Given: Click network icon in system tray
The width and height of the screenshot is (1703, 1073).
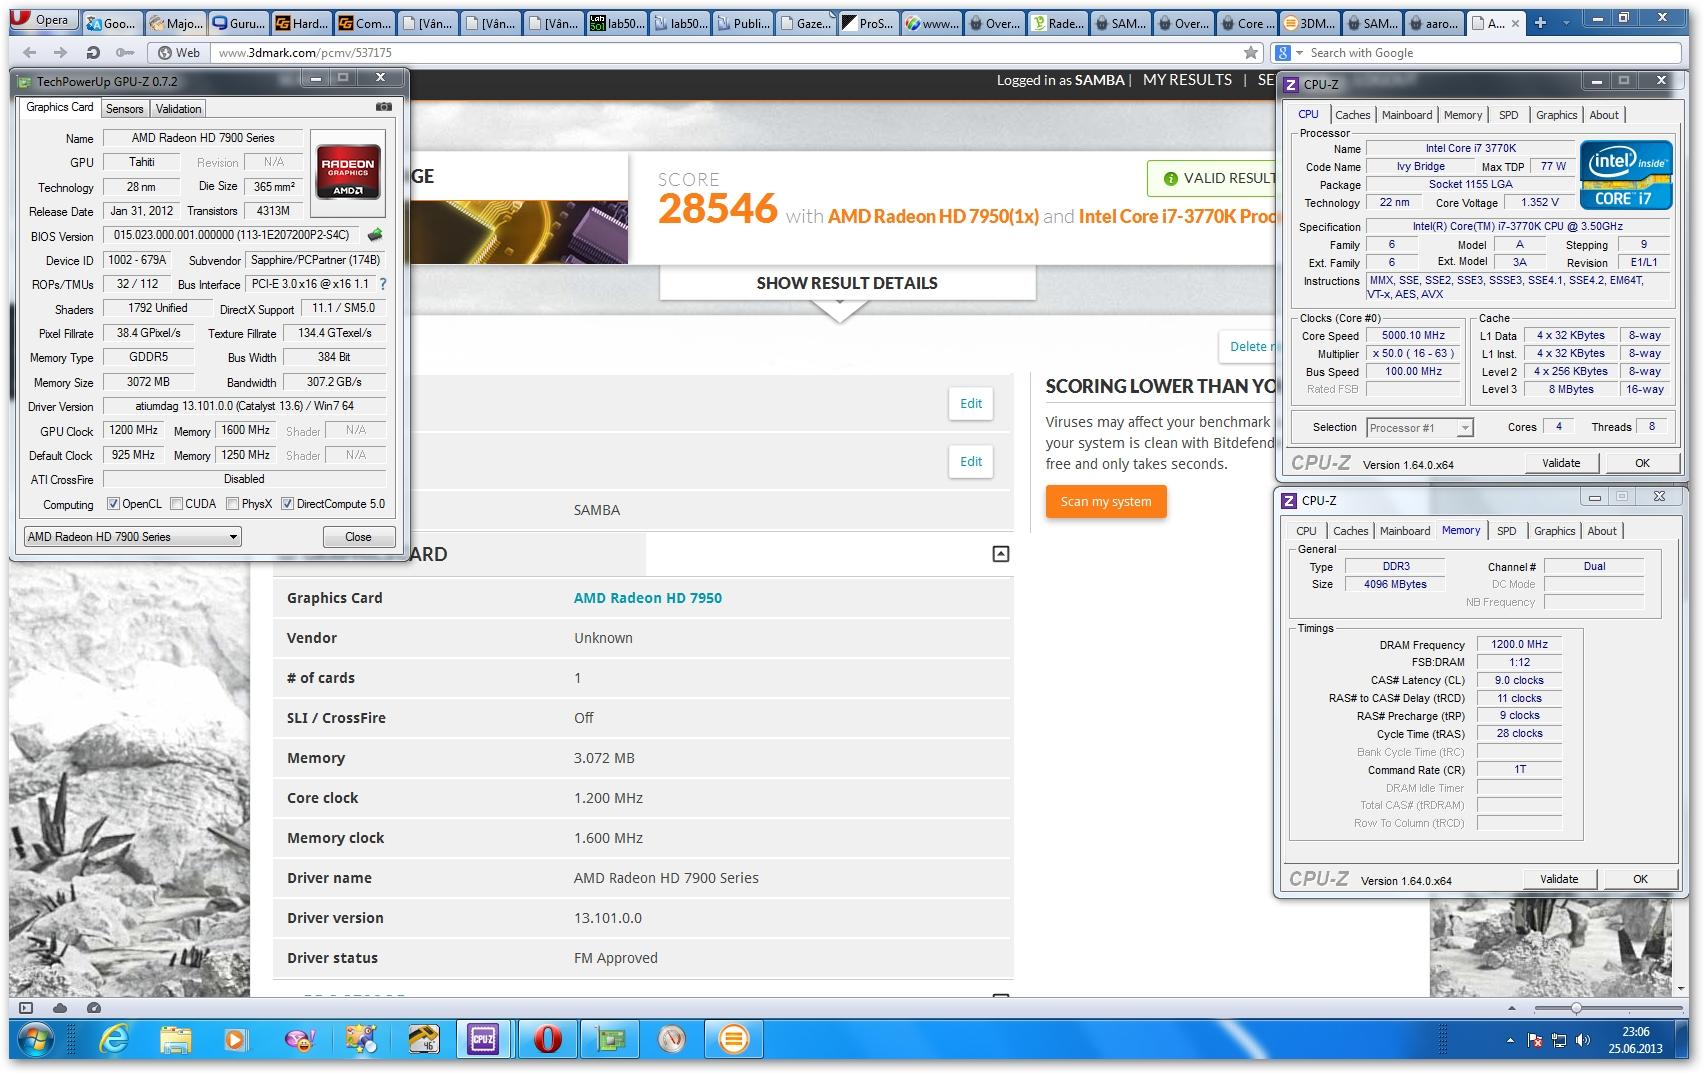Looking at the screenshot, I should point(1559,1041).
